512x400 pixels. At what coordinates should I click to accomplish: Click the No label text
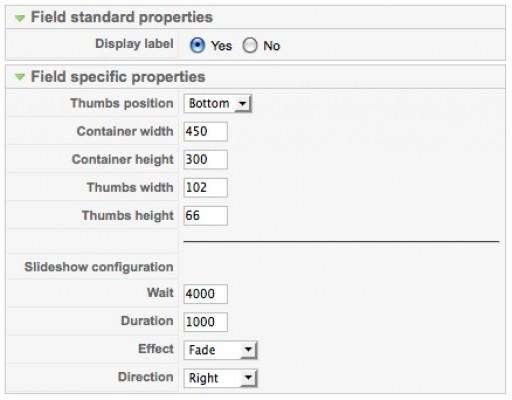pos(272,46)
